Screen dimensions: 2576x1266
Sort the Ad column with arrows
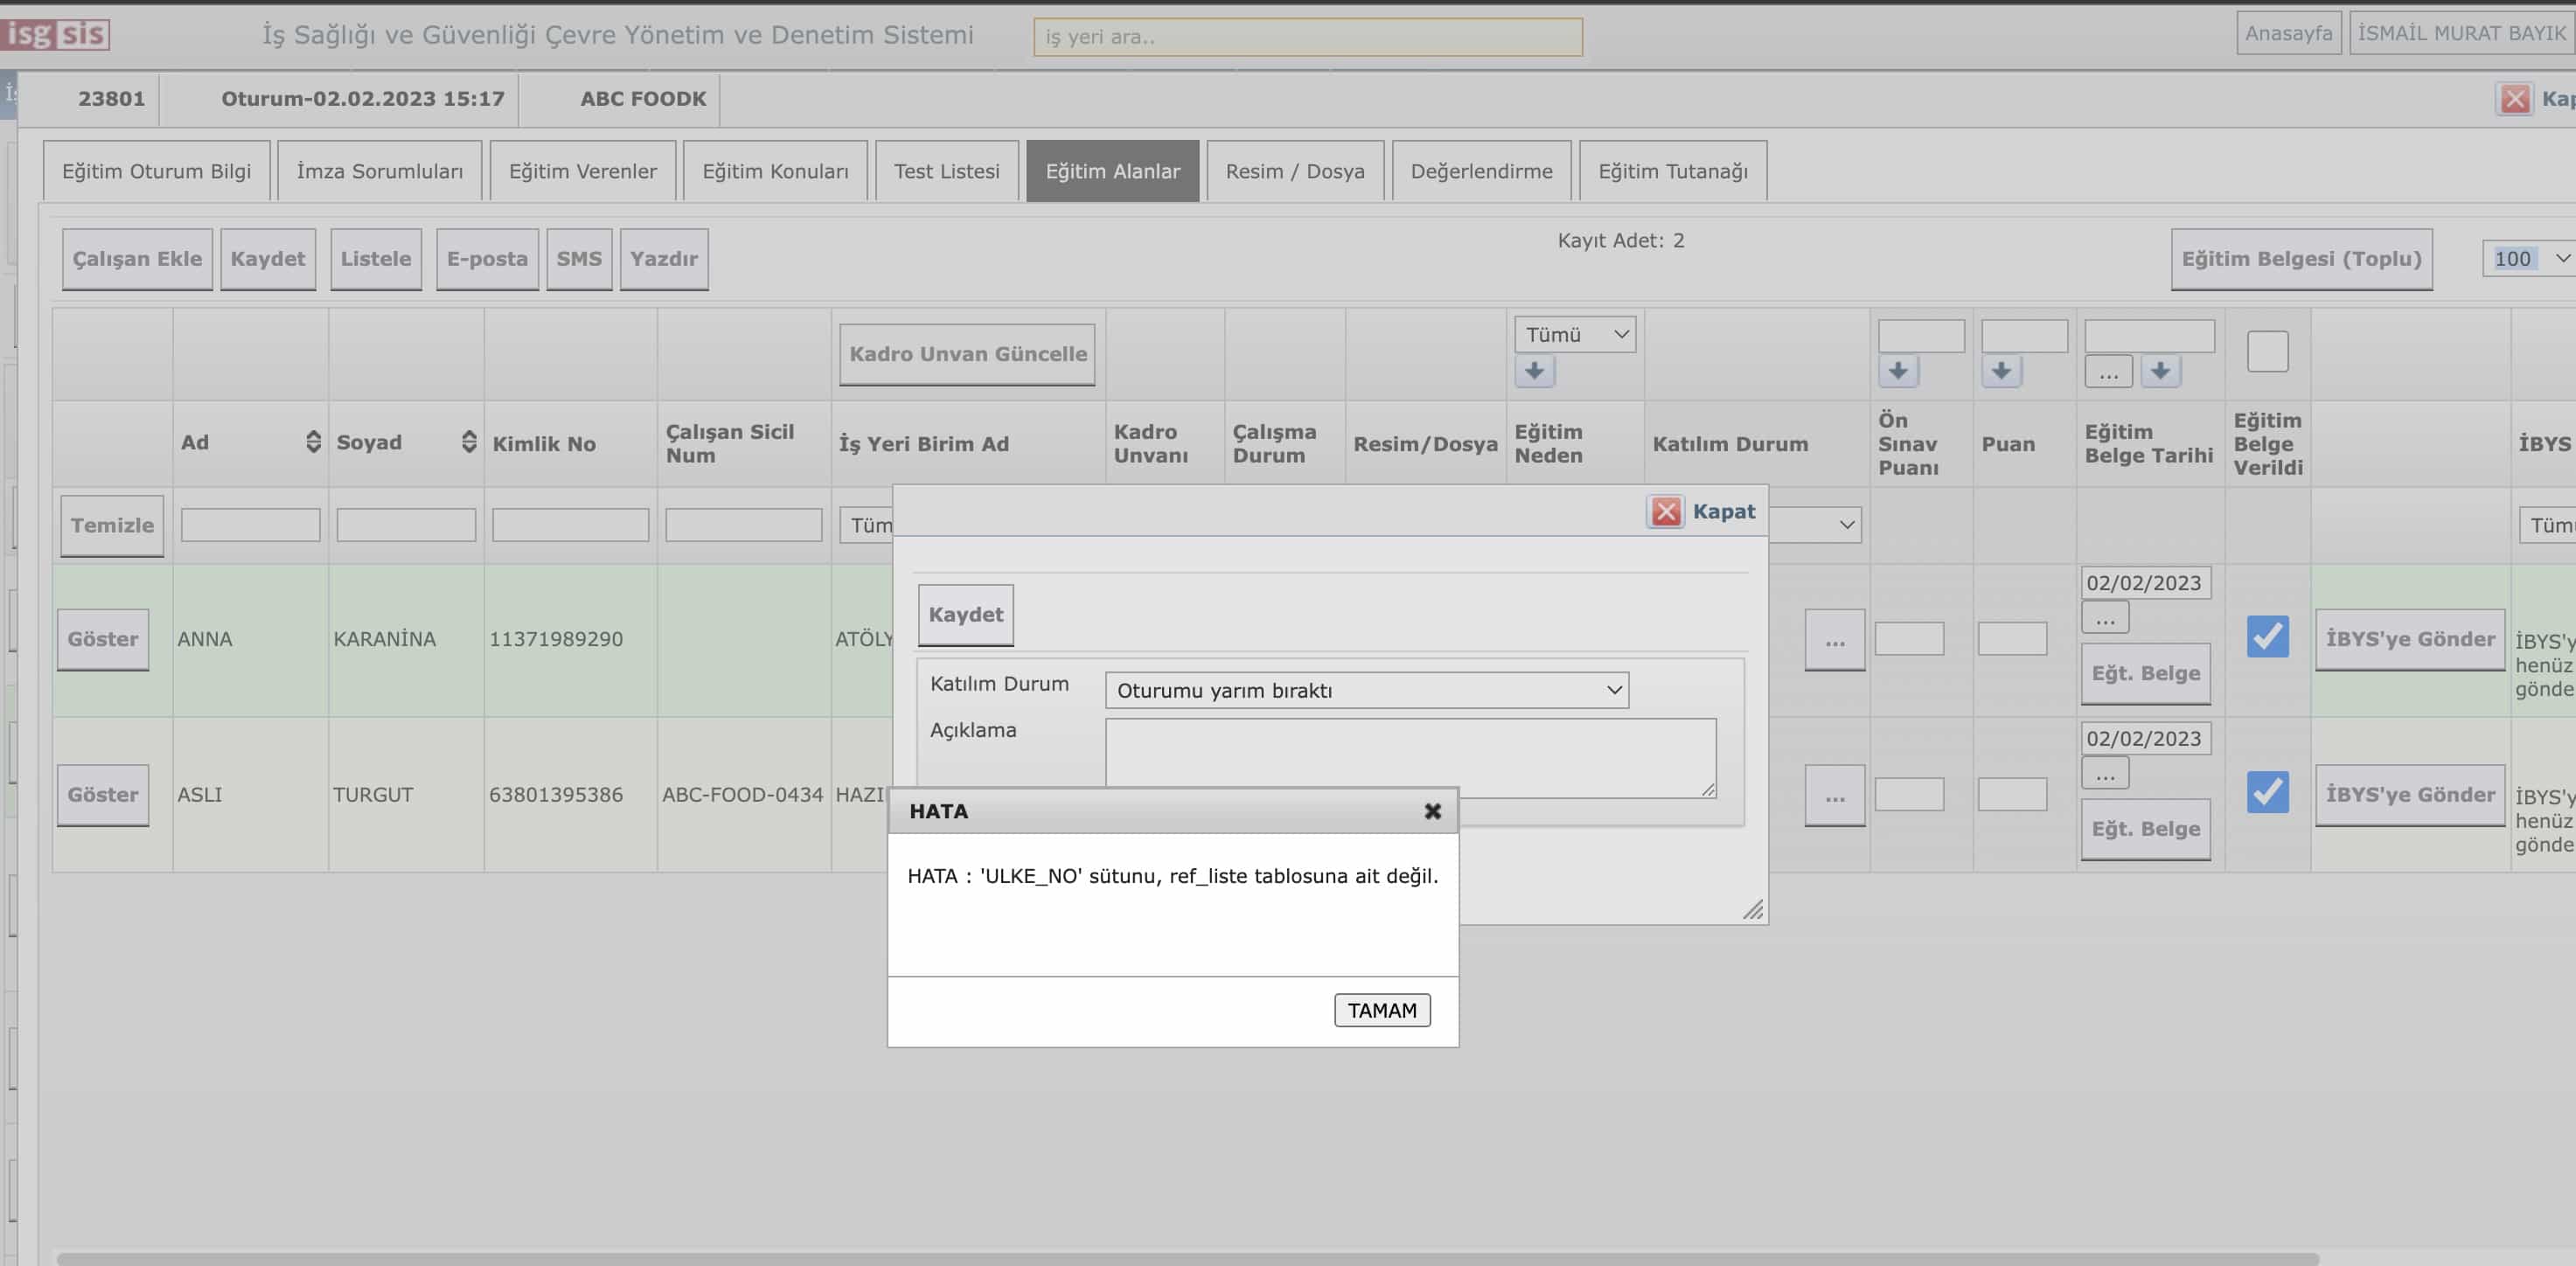tap(313, 442)
